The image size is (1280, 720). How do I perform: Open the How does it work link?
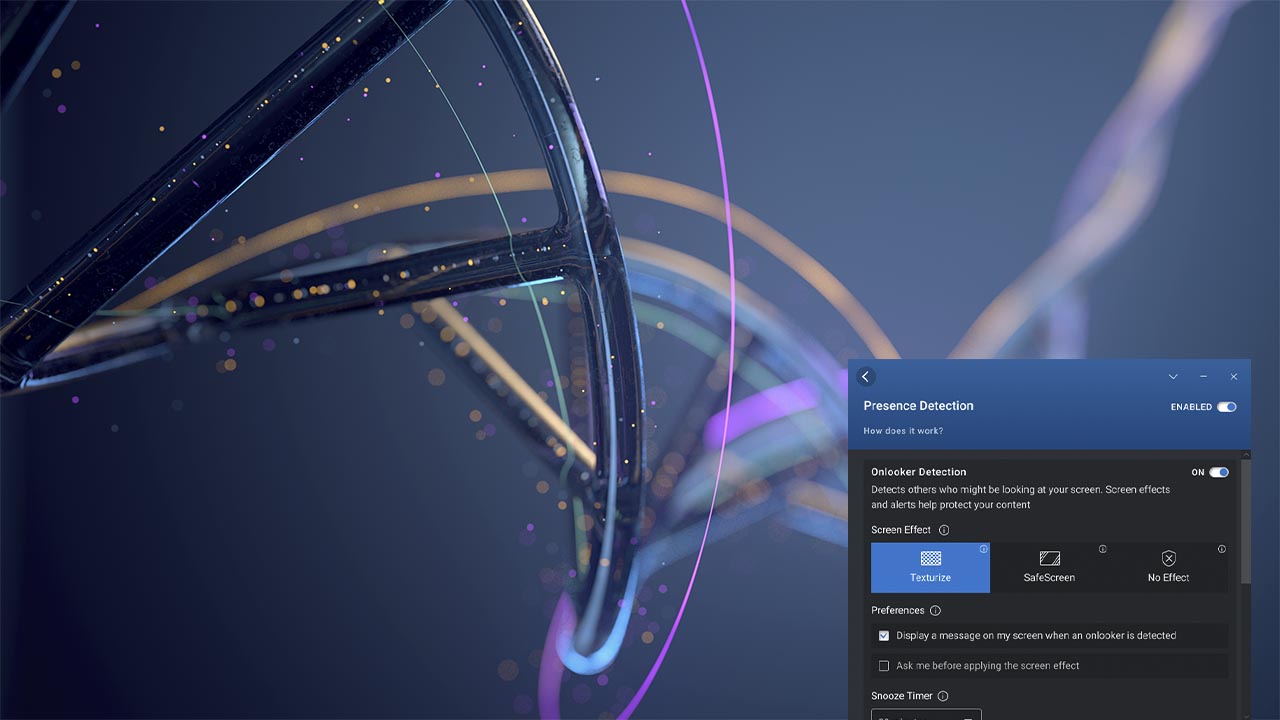(903, 431)
